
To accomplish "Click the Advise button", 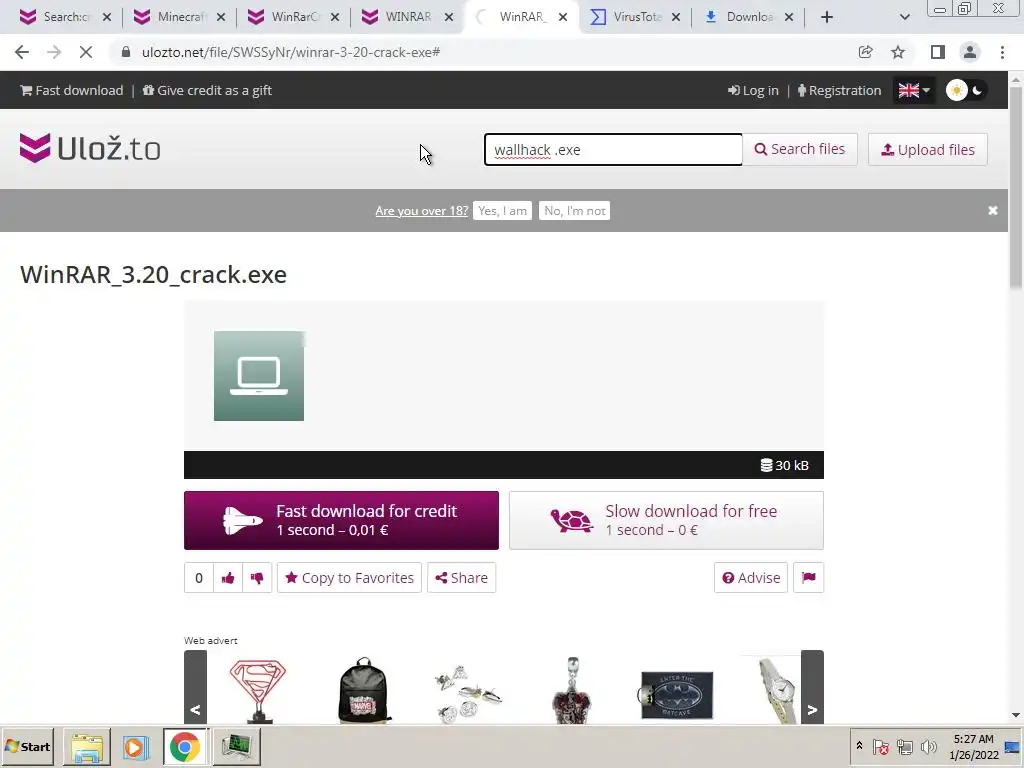I will pyautogui.click(x=751, y=578).
